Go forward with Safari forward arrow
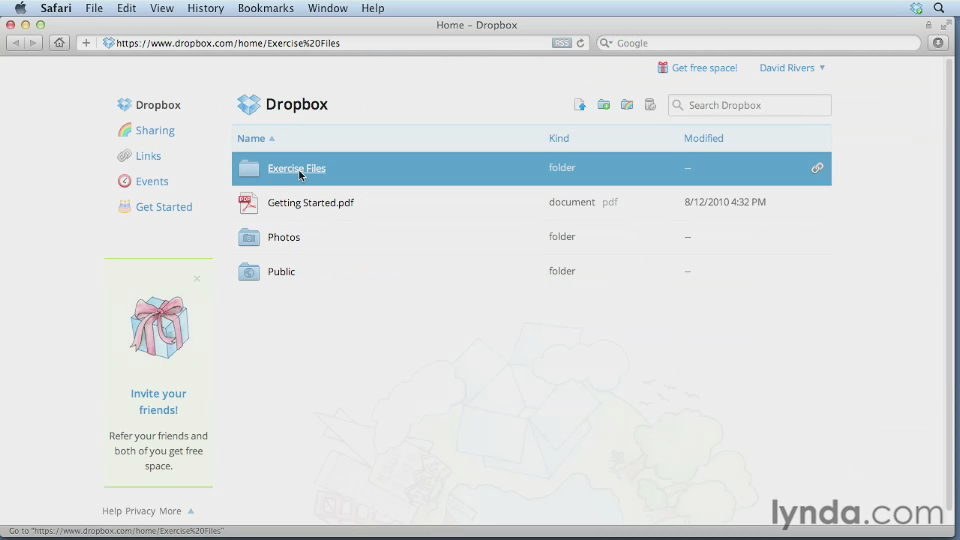 tap(33, 43)
